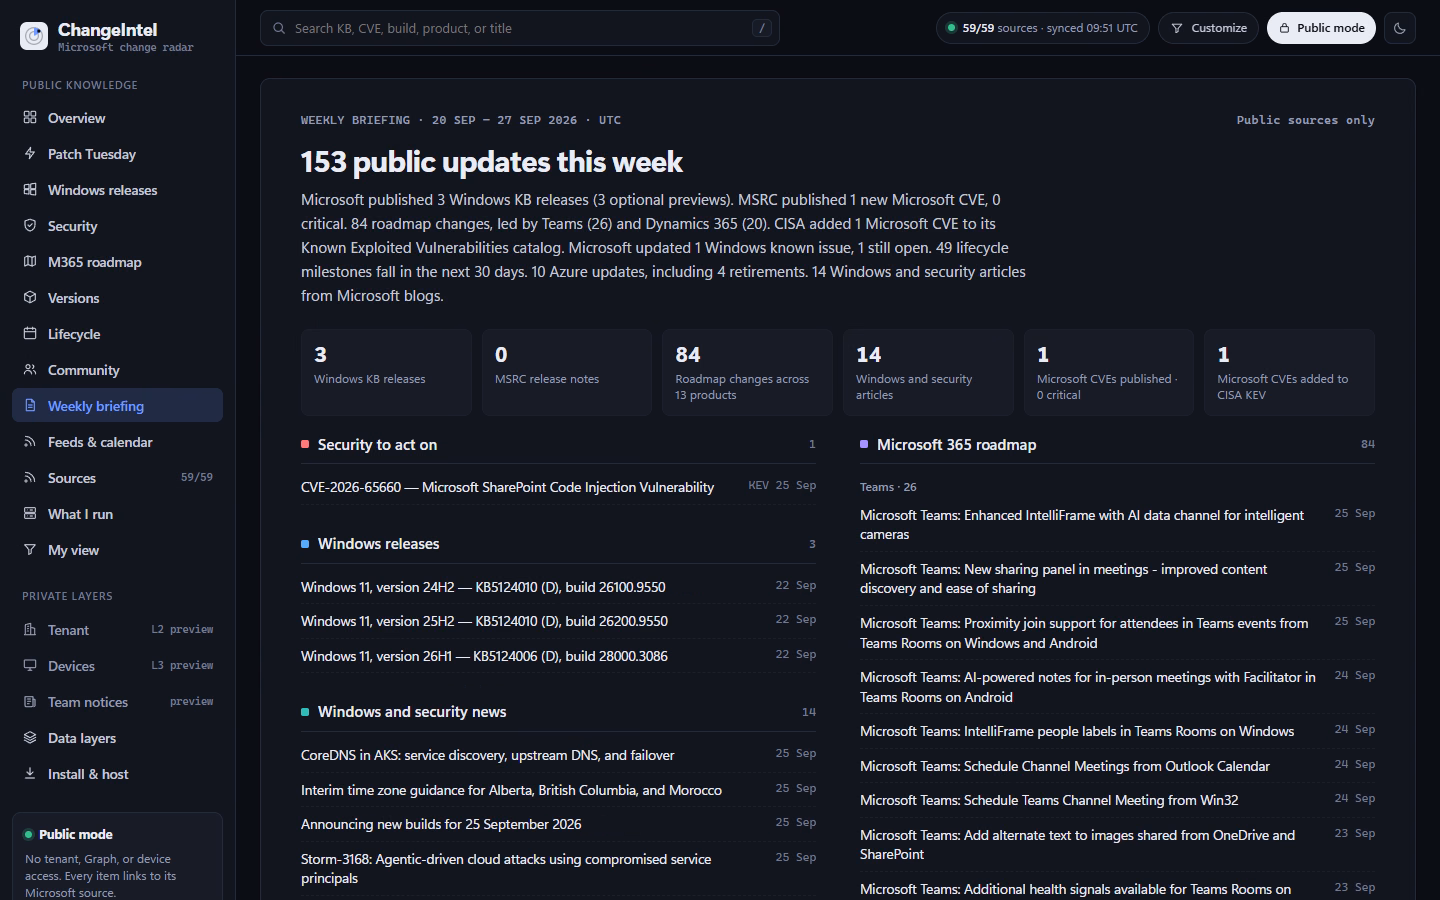Click the Versions tag icon
Image resolution: width=1440 pixels, height=900 pixels.
click(x=30, y=297)
